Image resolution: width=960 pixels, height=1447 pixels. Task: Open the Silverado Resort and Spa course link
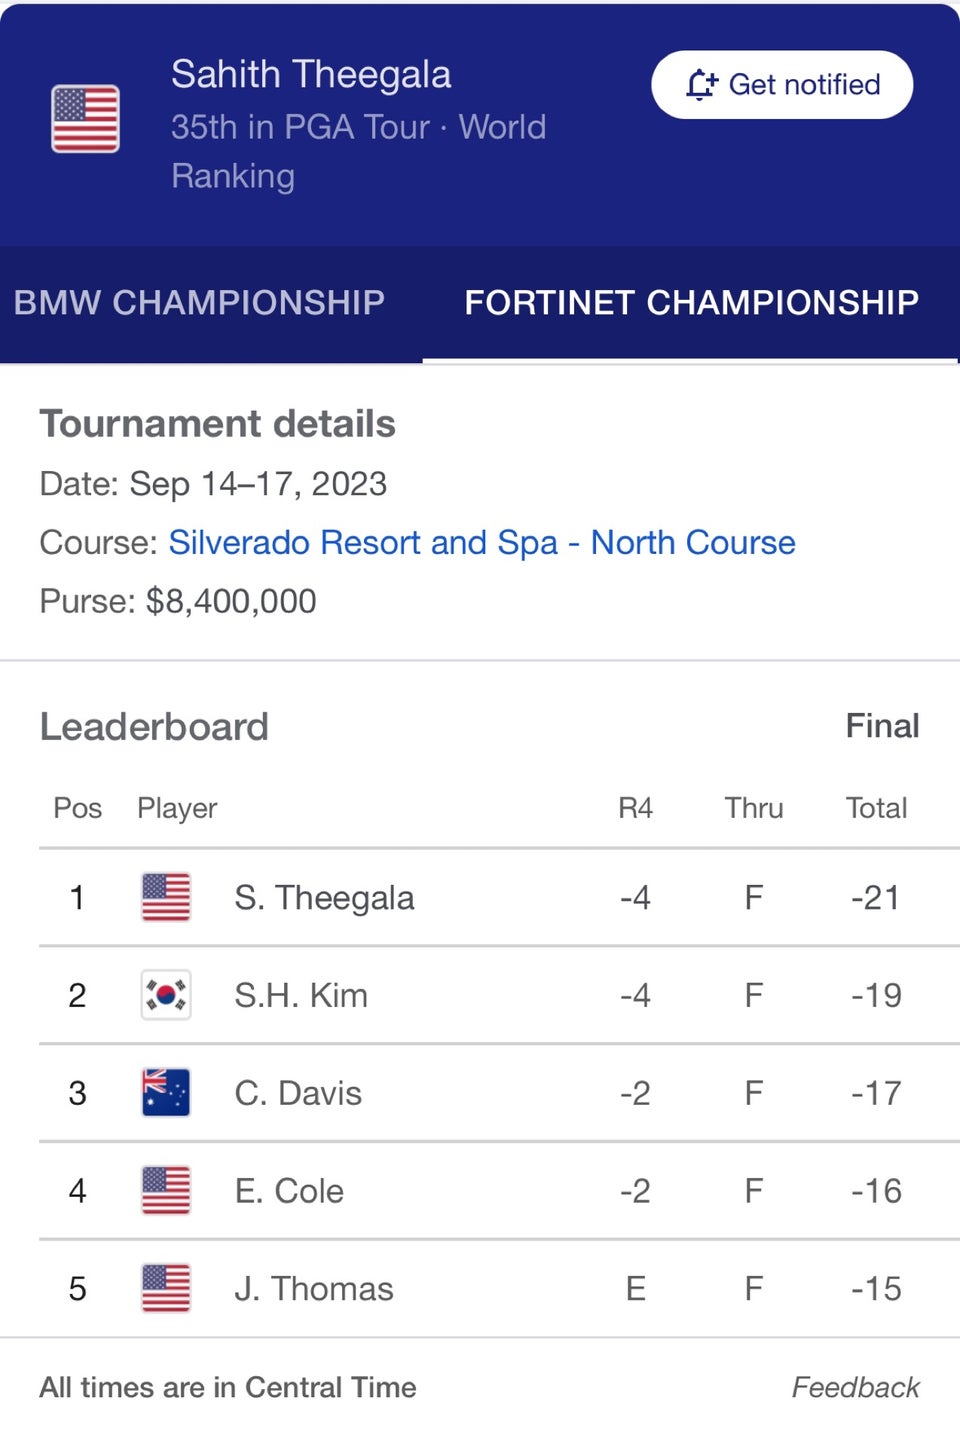pyautogui.click(x=482, y=542)
